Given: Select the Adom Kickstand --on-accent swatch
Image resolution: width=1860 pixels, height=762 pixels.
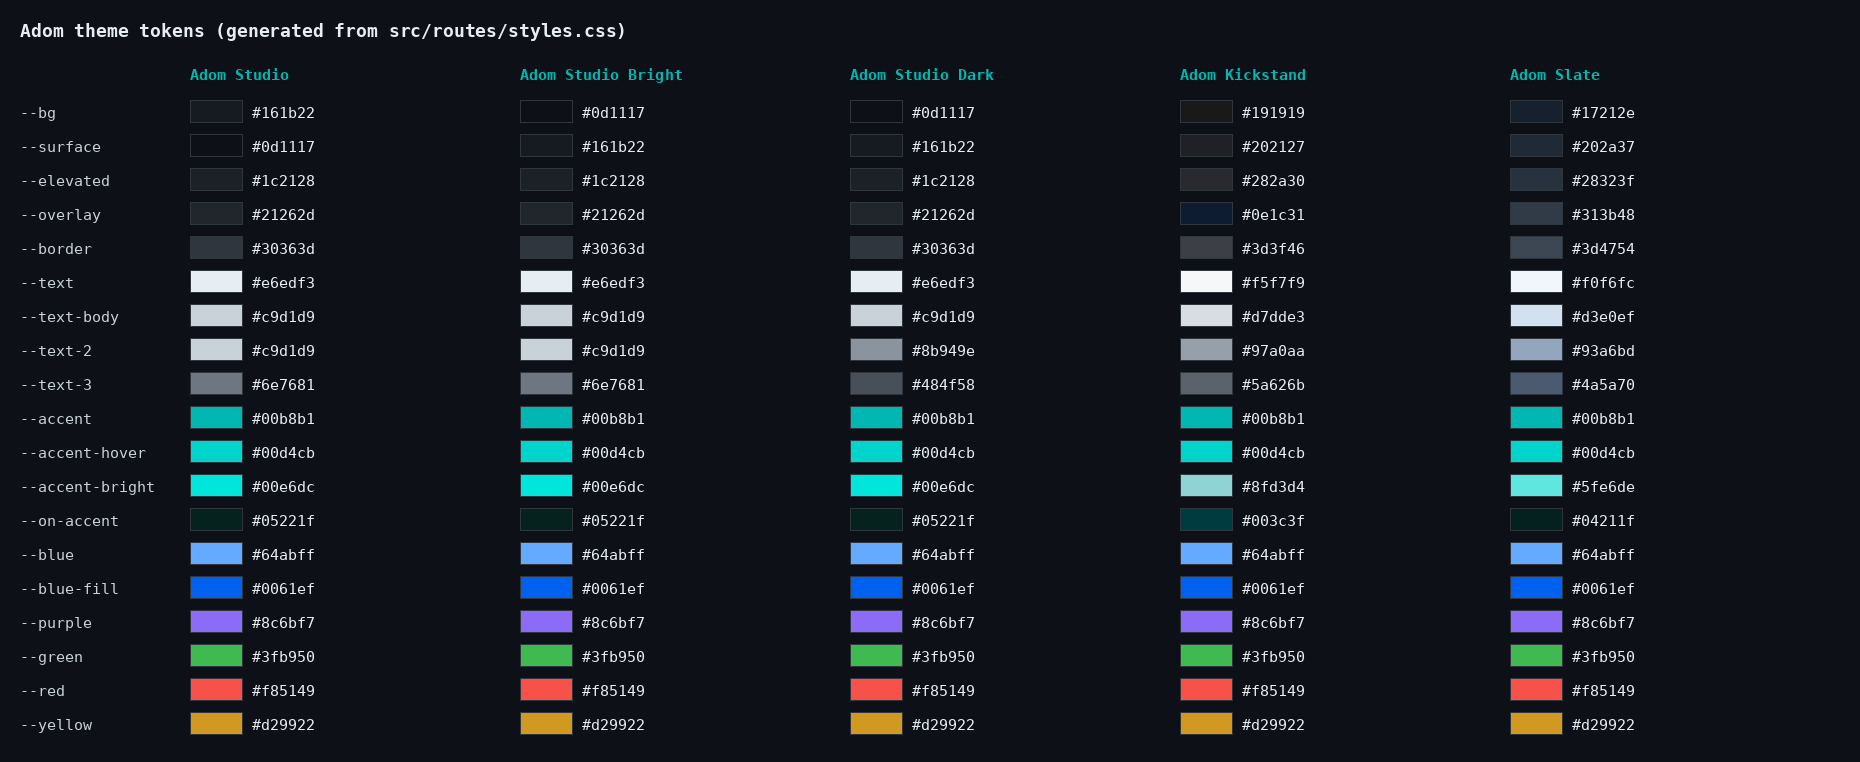Looking at the screenshot, I should pyautogui.click(x=1206, y=520).
